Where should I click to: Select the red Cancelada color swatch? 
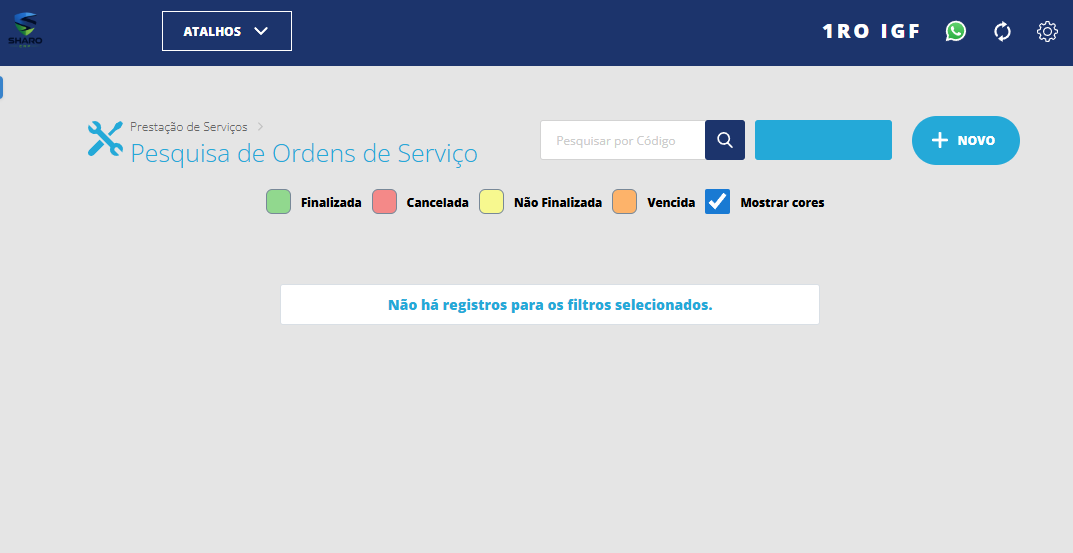coord(385,202)
